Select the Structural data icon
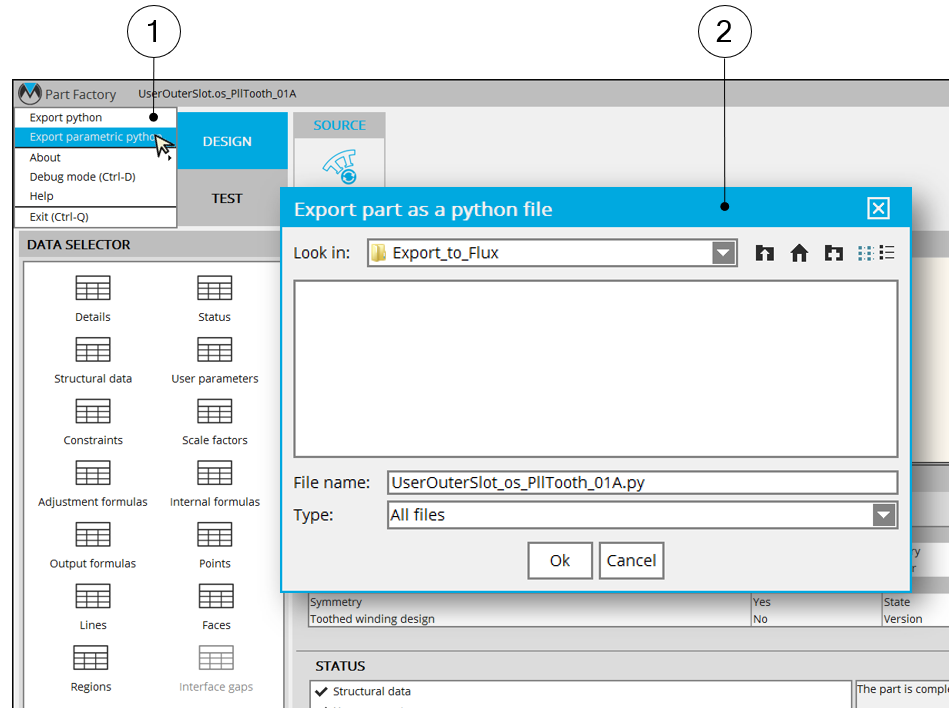949x708 pixels. click(x=93, y=350)
